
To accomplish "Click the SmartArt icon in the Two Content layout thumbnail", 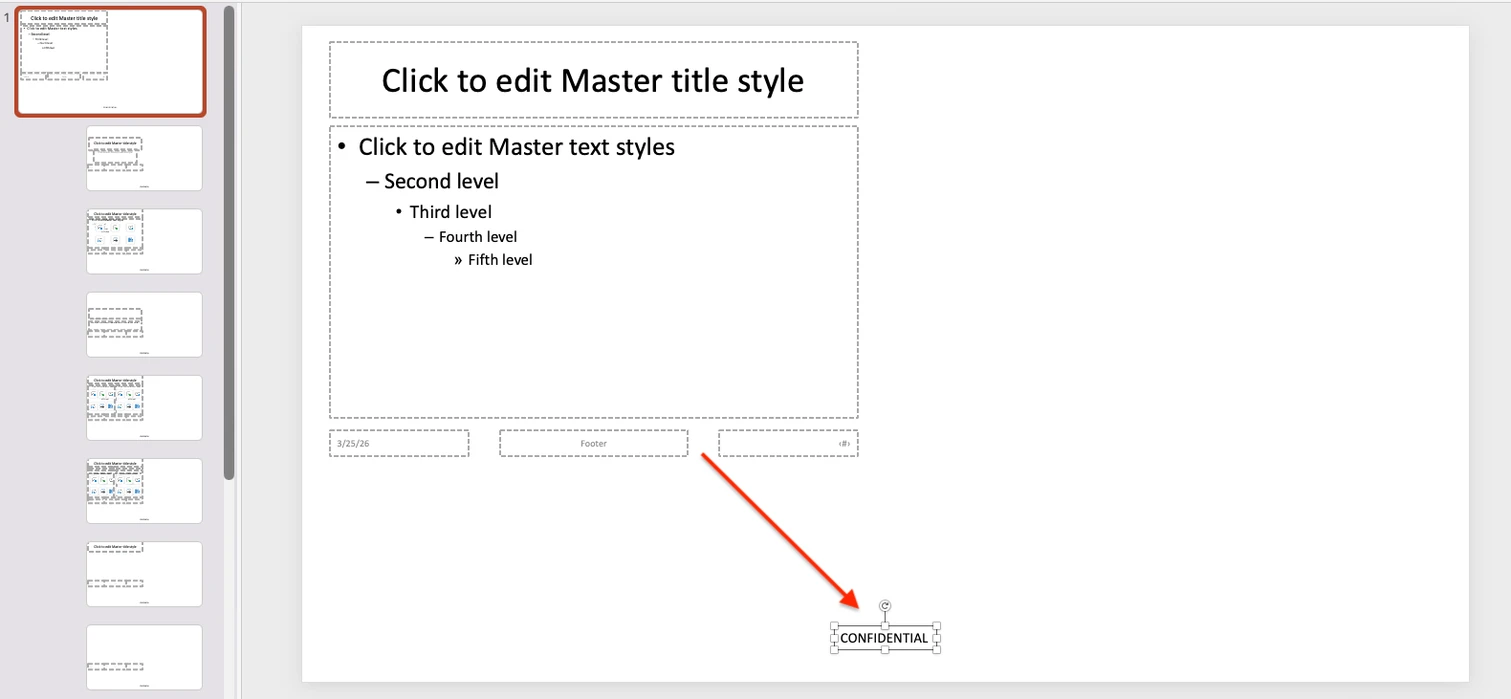I will 111,394.
